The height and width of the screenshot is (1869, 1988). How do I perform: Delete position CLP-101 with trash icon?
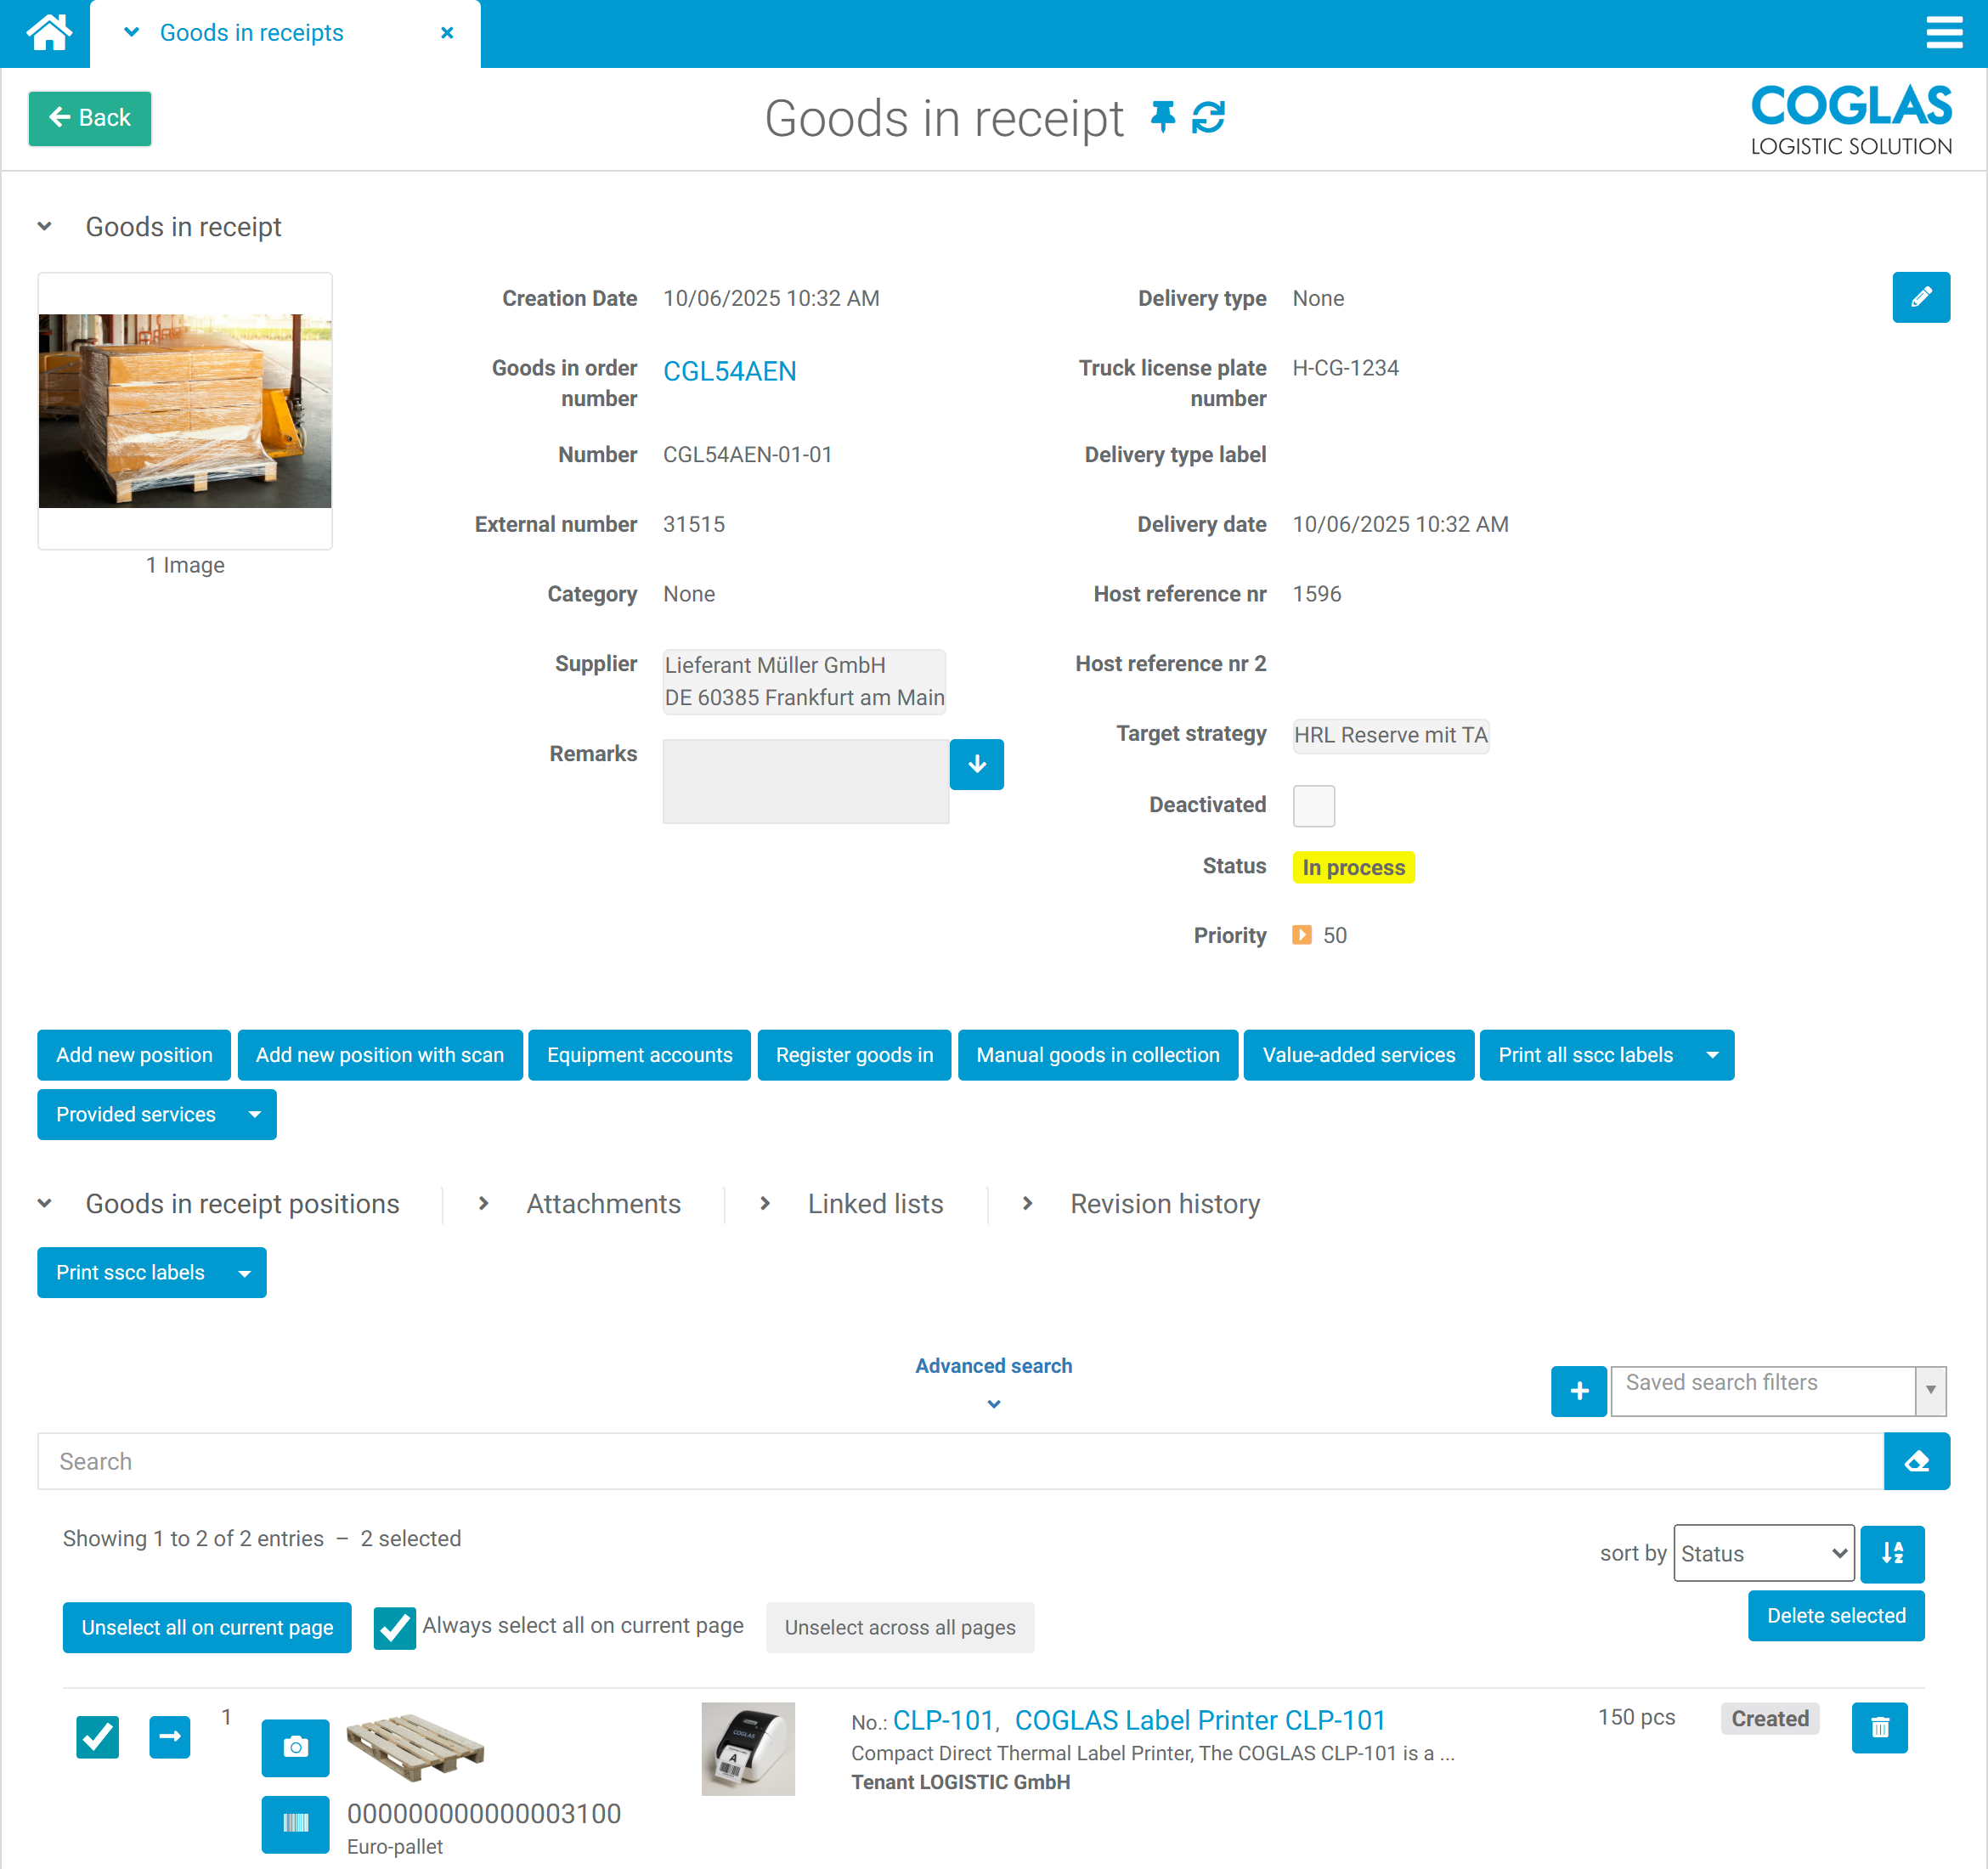[1878, 1727]
